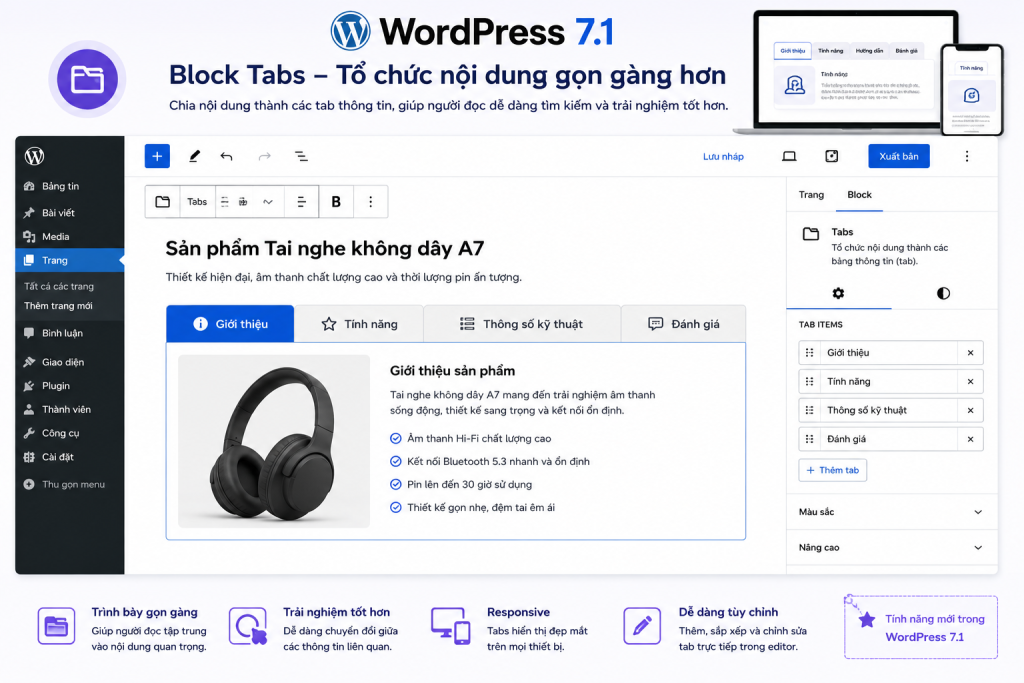The image size is (1024, 683).
Task: Open the document overview list view
Action: point(301,156)
